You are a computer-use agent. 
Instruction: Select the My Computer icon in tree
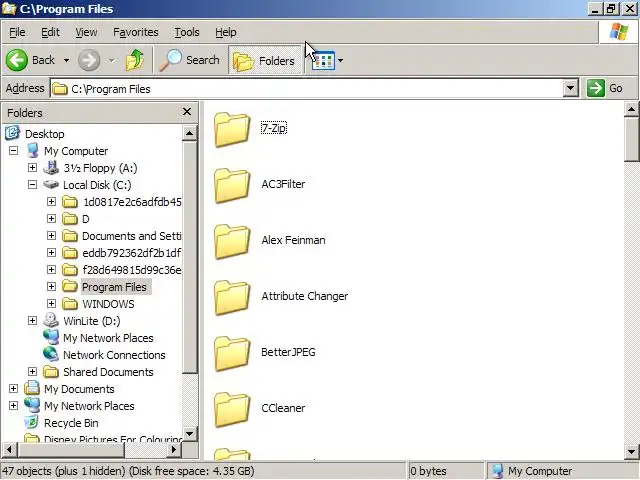32,151
